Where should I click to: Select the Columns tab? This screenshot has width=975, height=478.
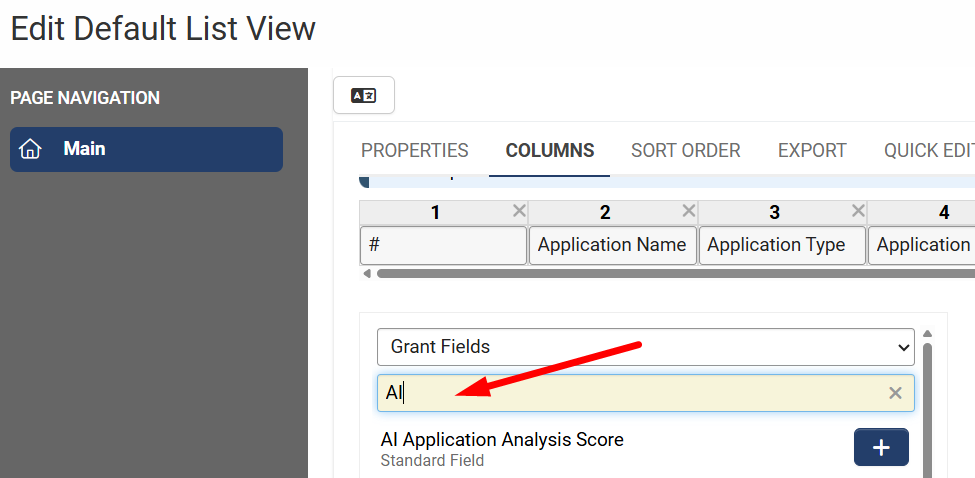[550, 150]
